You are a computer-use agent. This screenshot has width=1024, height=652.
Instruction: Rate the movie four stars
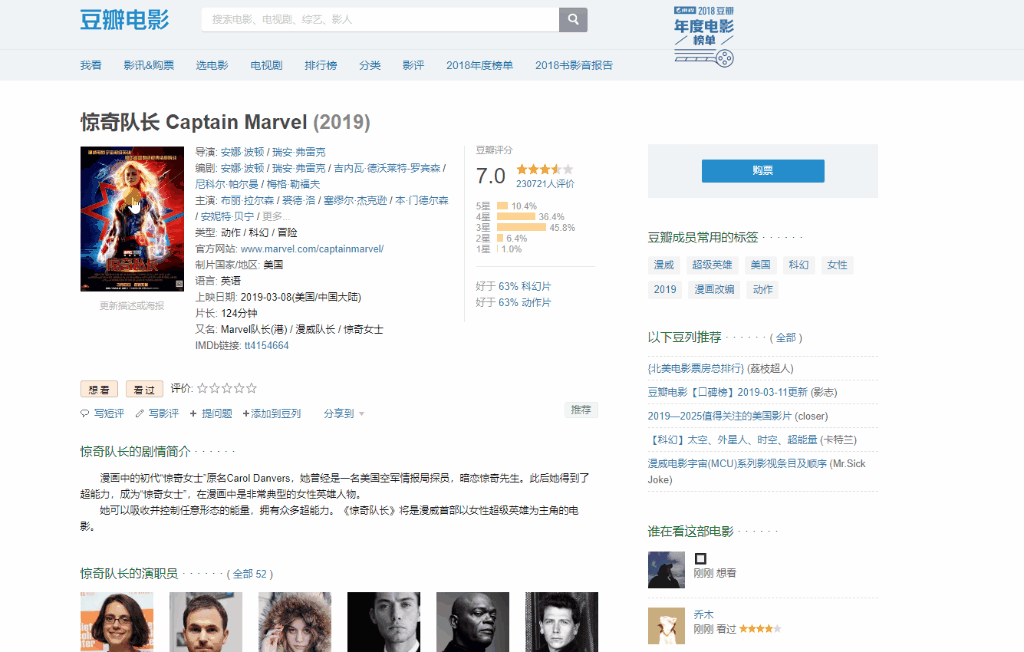[x=240, y=388]
